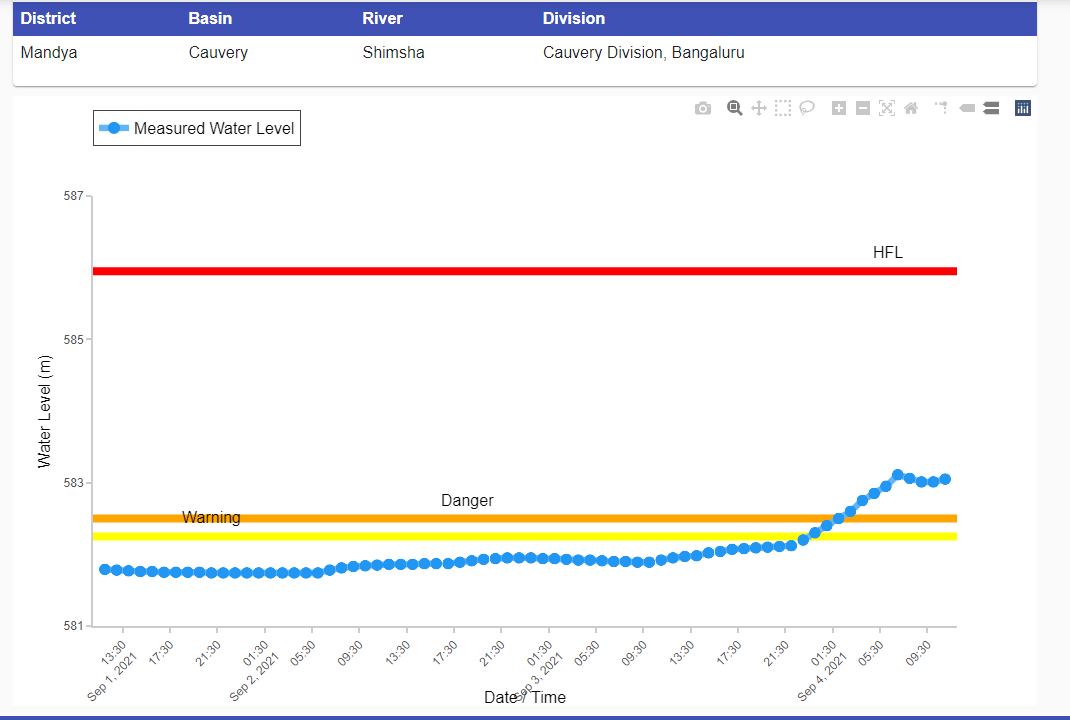The width and height of the screenshot is (1070, 720).
Task: Click the Sep 2, 2021 x-axis label
Action: click(x=254, y=677)
